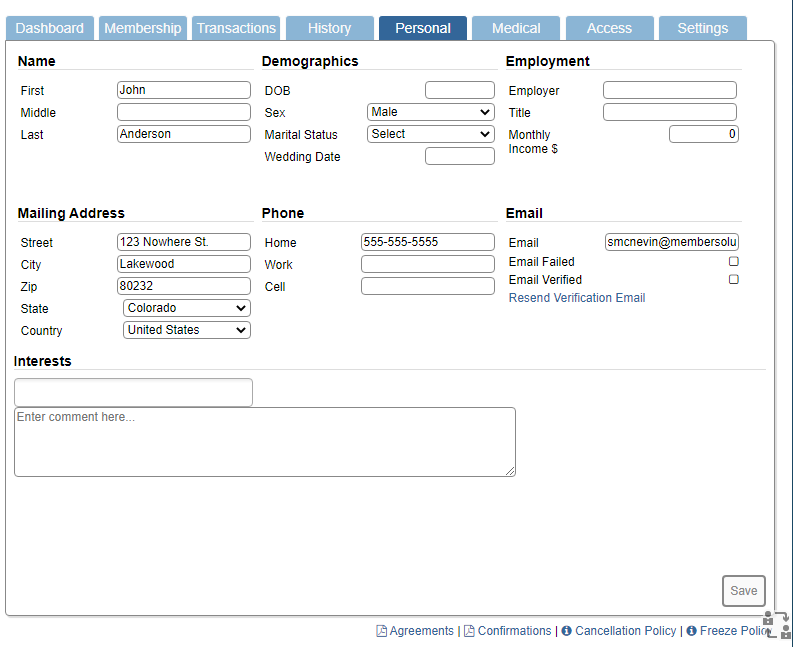Click the First name field

[184, 90]
